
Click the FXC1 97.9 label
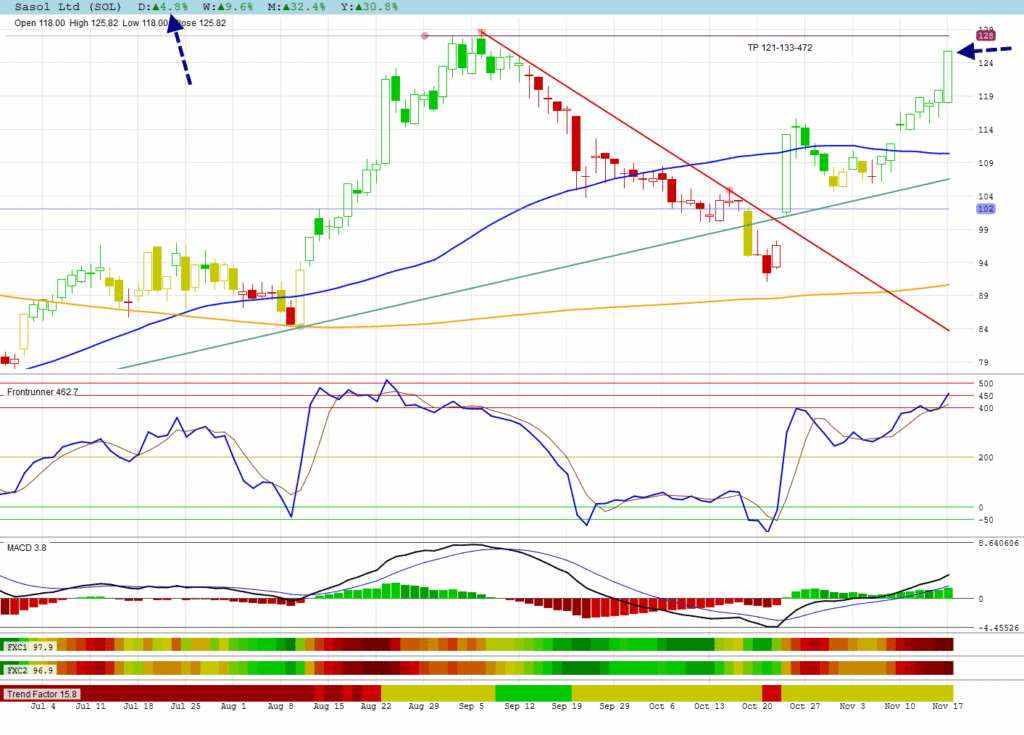[x=29, y=647]
